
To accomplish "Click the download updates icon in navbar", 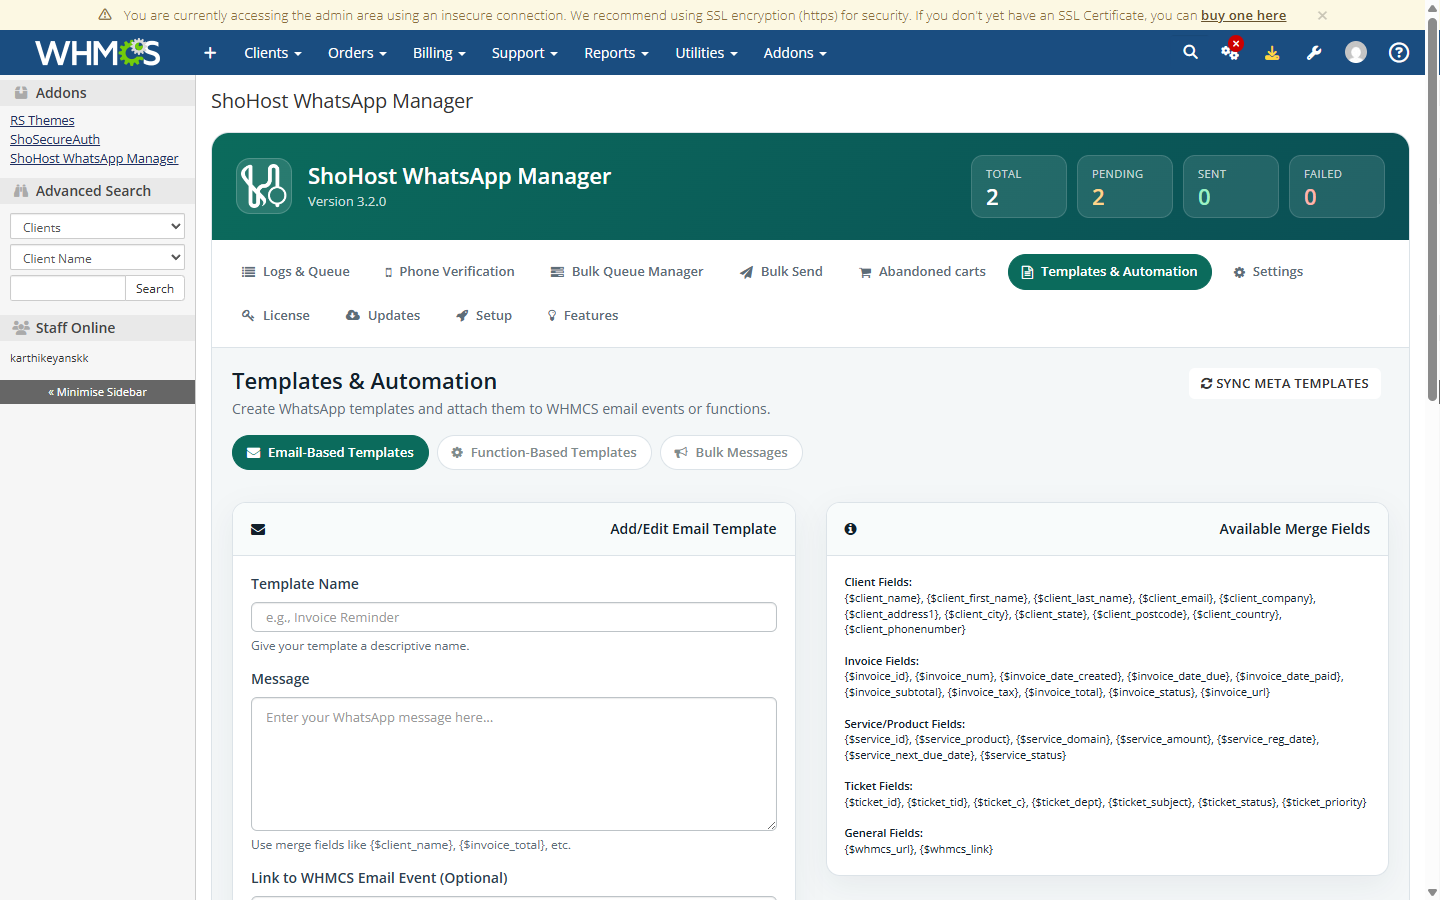I will [1272, 53].
